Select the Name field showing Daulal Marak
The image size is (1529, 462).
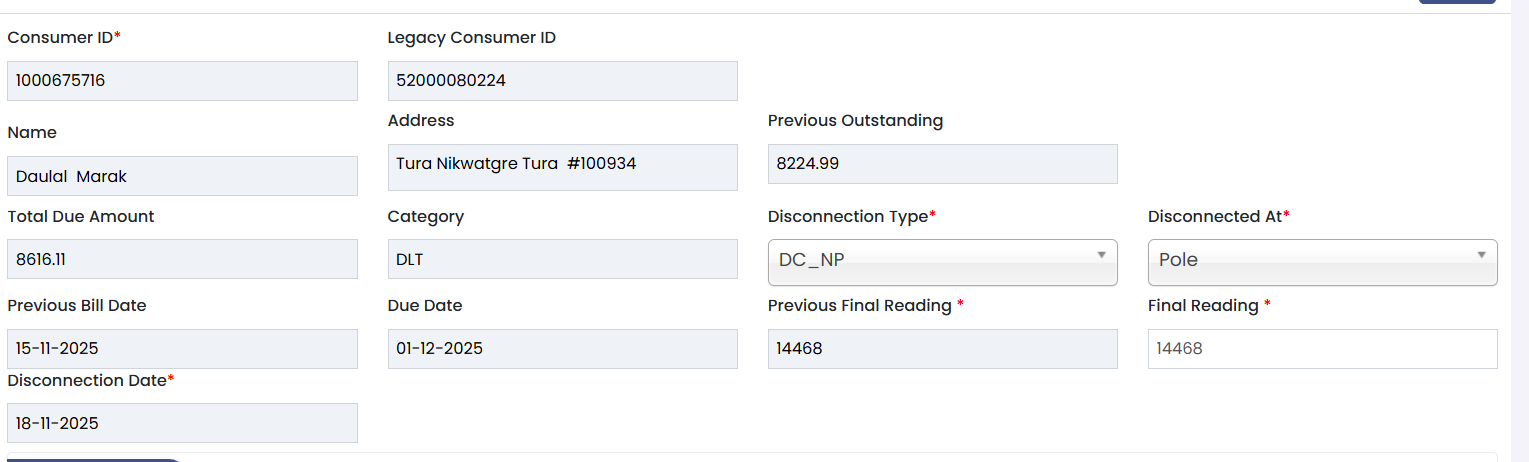[182, 176]
